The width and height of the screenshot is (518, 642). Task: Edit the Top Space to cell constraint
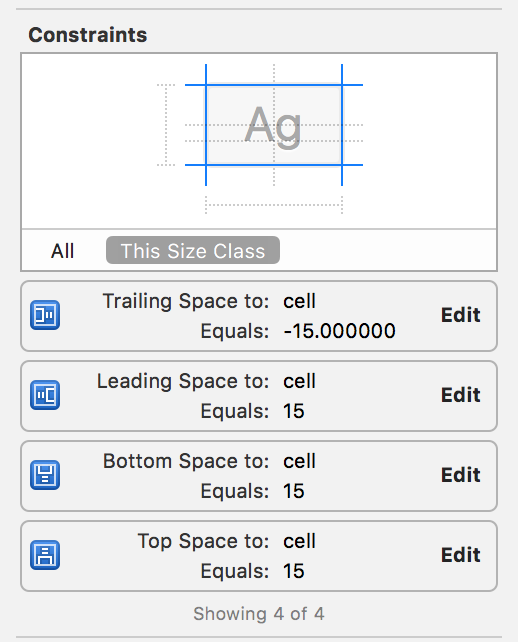(x=460, y=555)
